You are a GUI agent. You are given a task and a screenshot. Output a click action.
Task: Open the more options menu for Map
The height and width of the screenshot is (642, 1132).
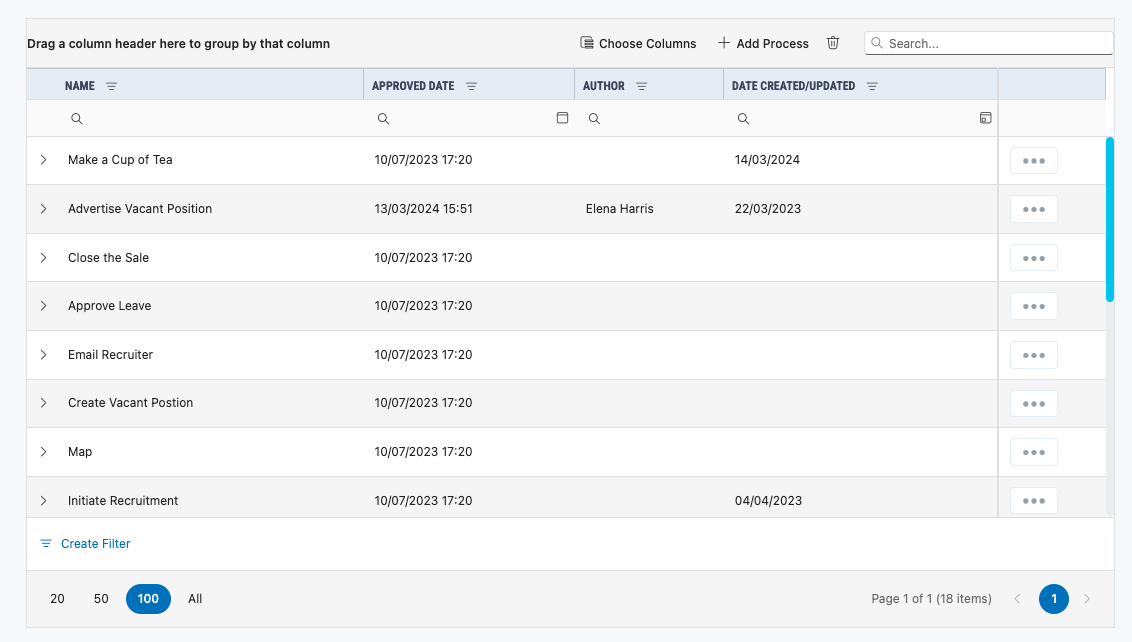click(1034, 452)
